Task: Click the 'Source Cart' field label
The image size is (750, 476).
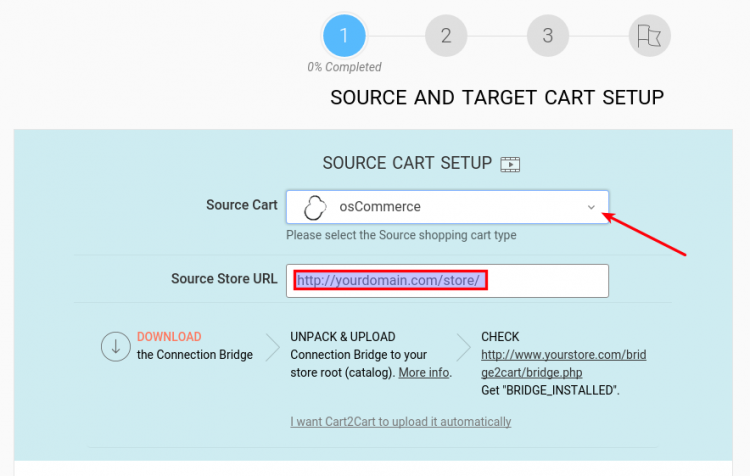Action: click(x=242, y=205)
